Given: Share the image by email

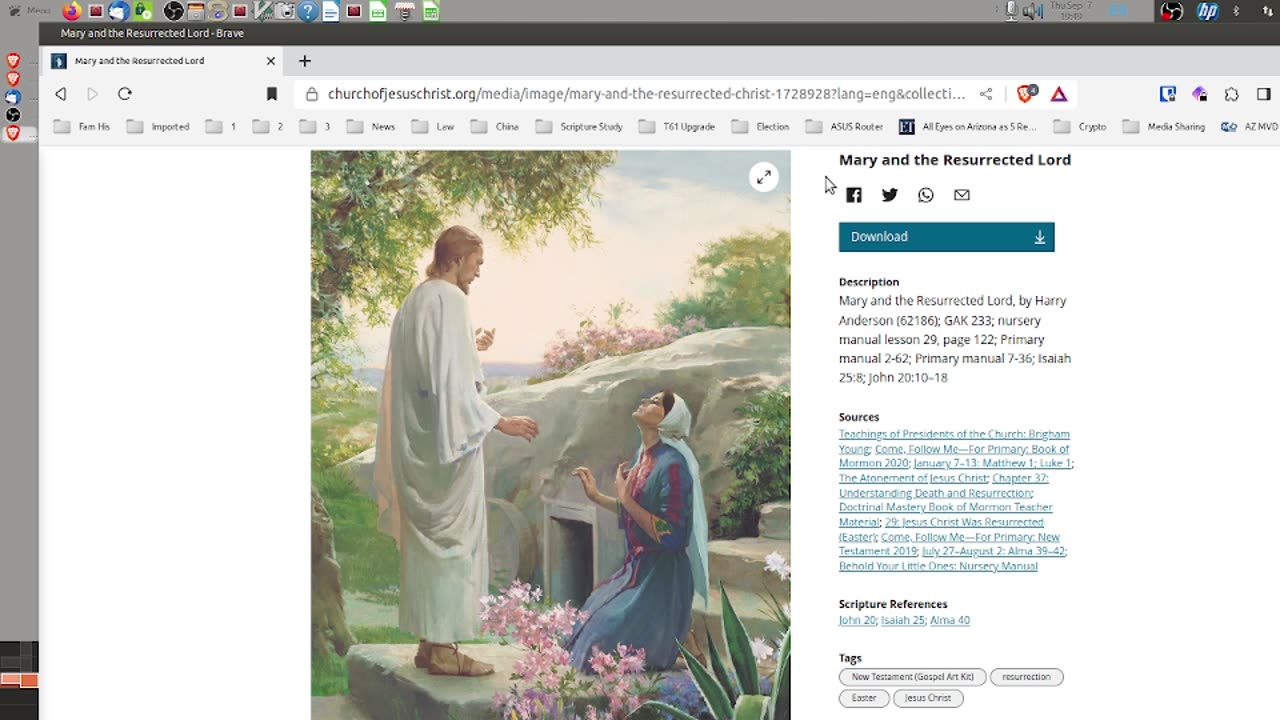Looking at the screenshot, I should (961, 195).
